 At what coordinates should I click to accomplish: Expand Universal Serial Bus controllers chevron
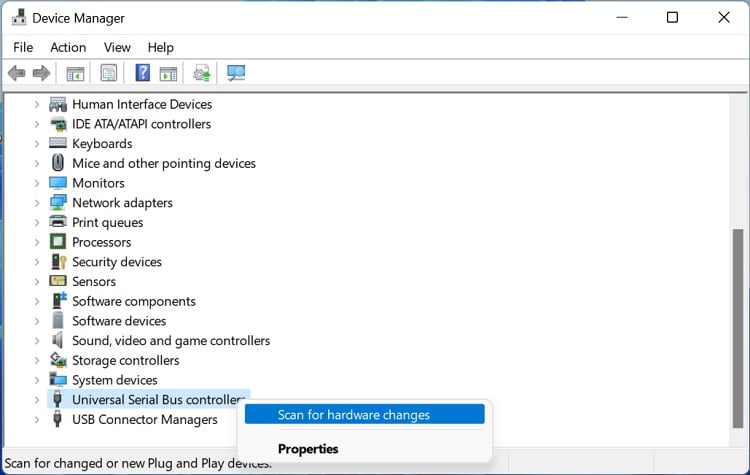tap(37, 400)
